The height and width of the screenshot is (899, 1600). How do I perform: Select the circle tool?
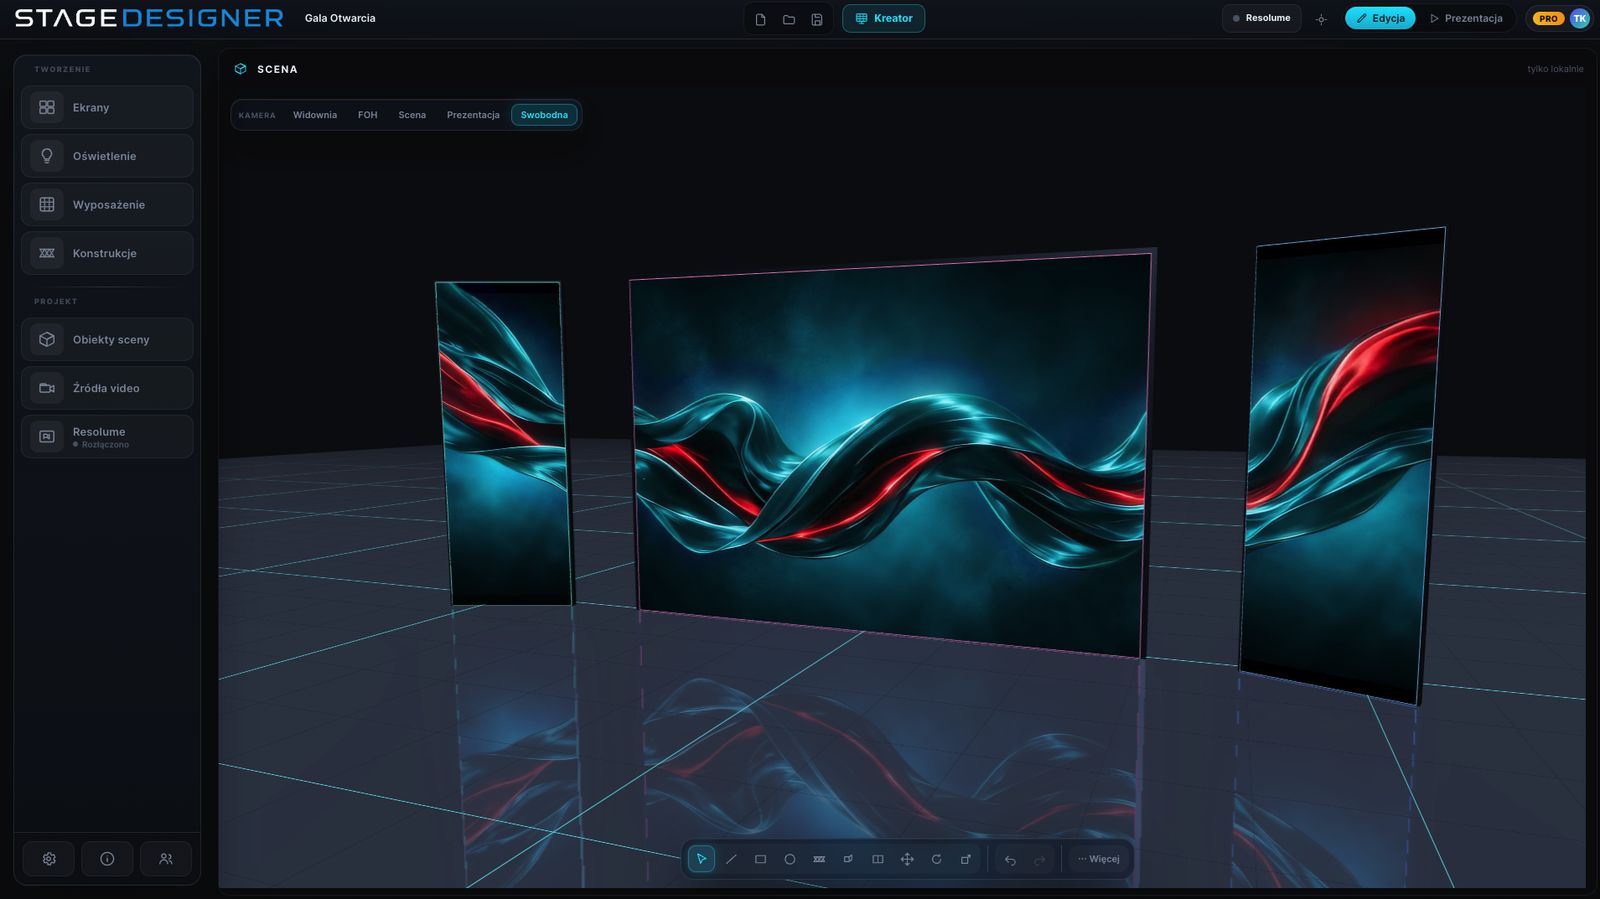tap(790, 859)
